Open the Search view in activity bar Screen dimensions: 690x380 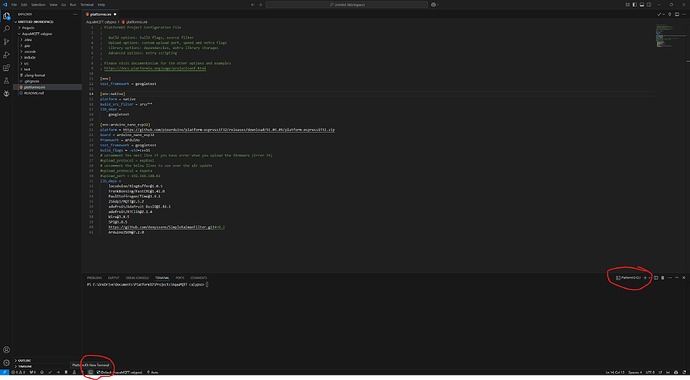point(7,29)
